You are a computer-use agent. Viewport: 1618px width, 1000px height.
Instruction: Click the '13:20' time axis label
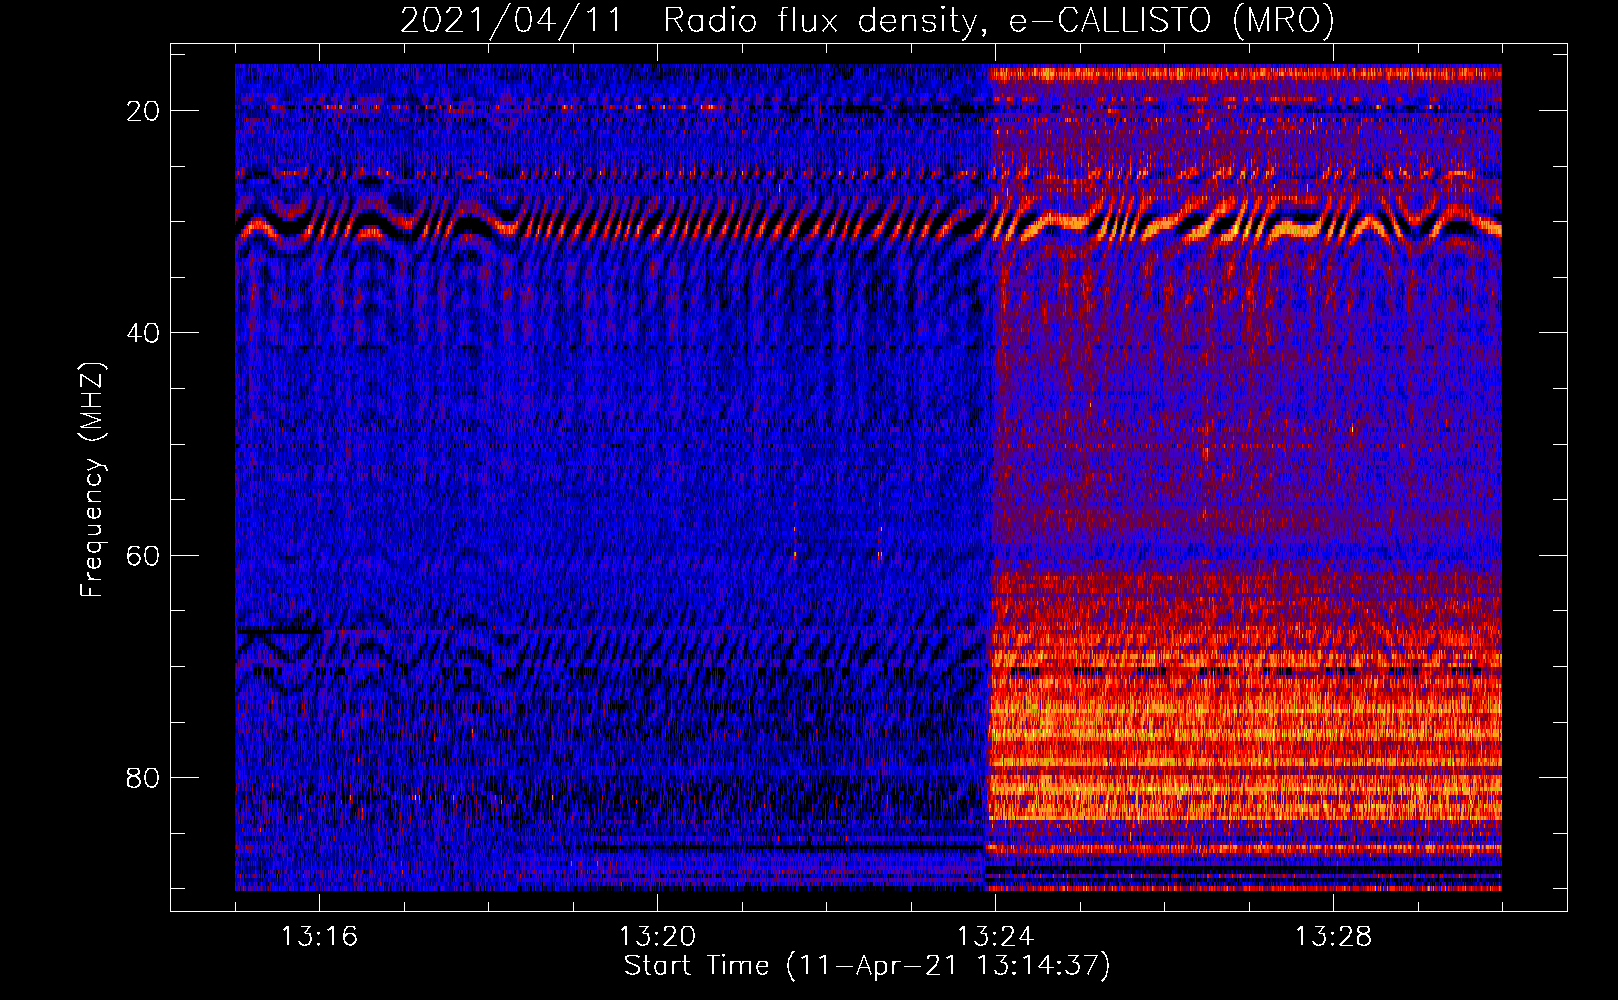coord(657,937)
